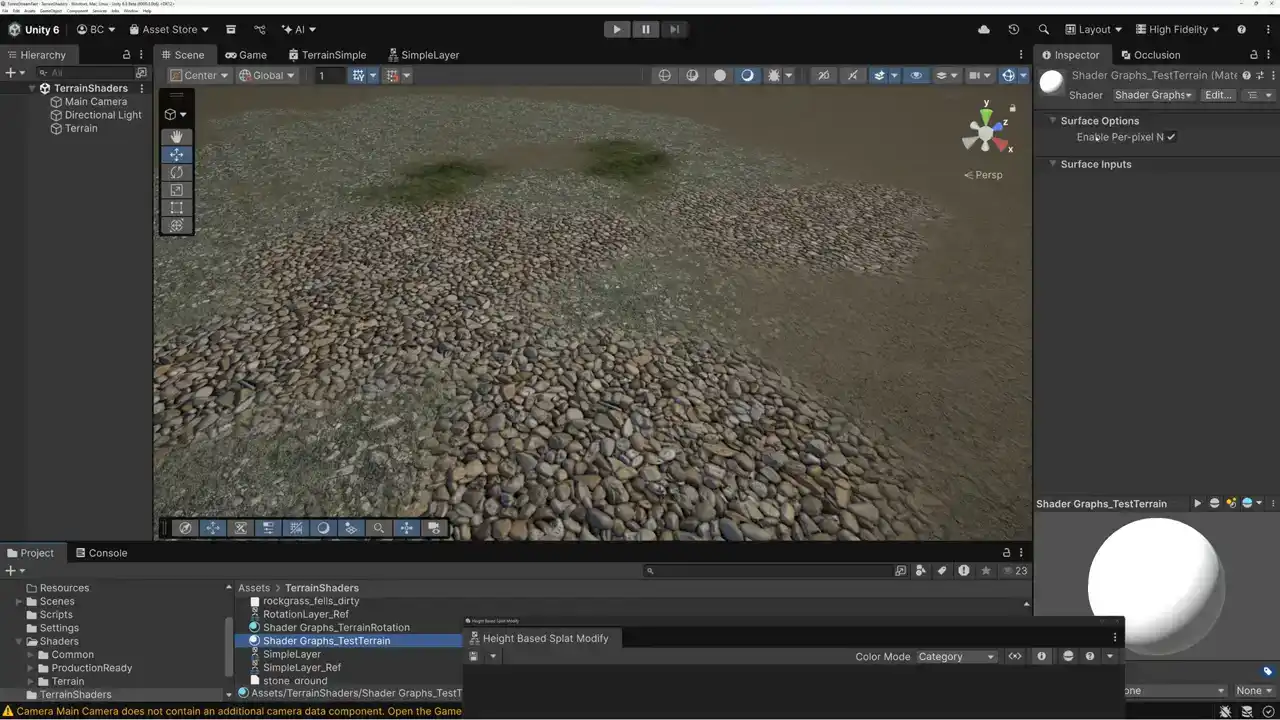Collapse the Surface Options section

[1053, 121]
